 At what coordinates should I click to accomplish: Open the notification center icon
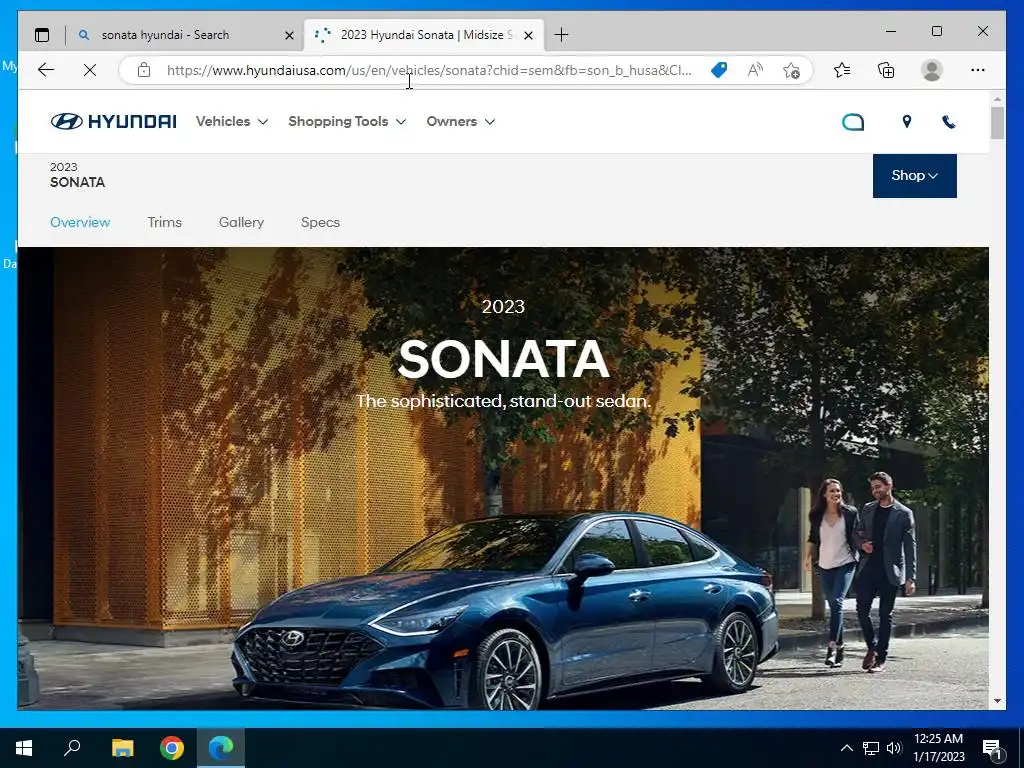pyautogui.click(x=993, y=749)
